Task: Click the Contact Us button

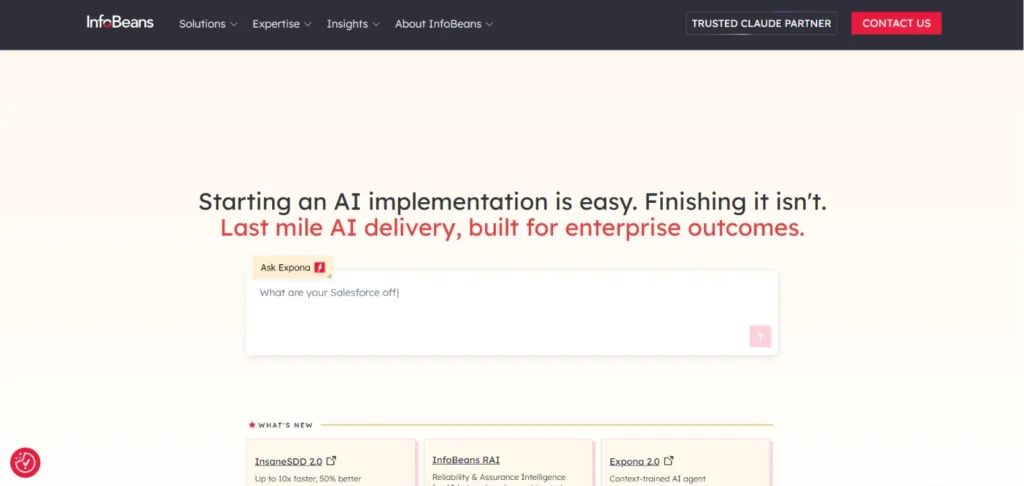Action: [x=896, y=24]
